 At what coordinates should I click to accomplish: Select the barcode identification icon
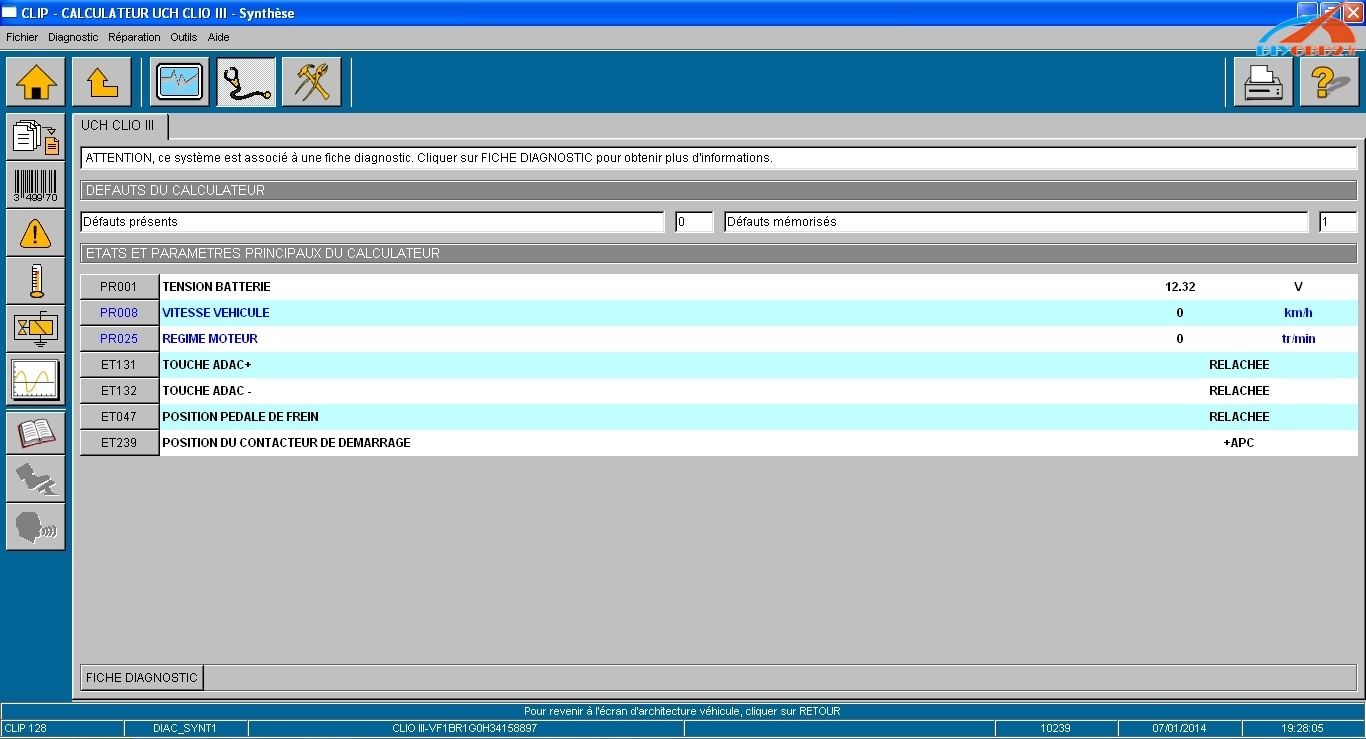coord(35,184)
